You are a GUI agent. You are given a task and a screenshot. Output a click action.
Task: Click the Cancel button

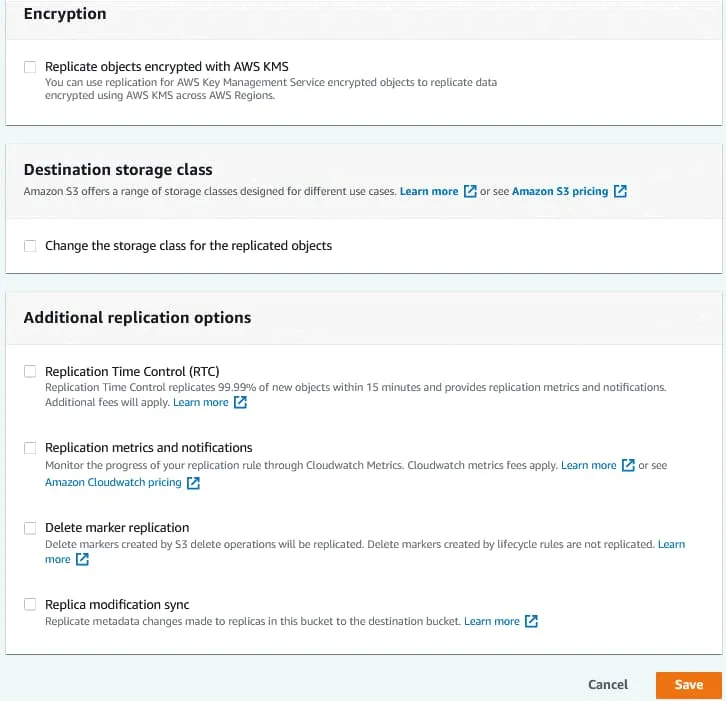(608, 685)
